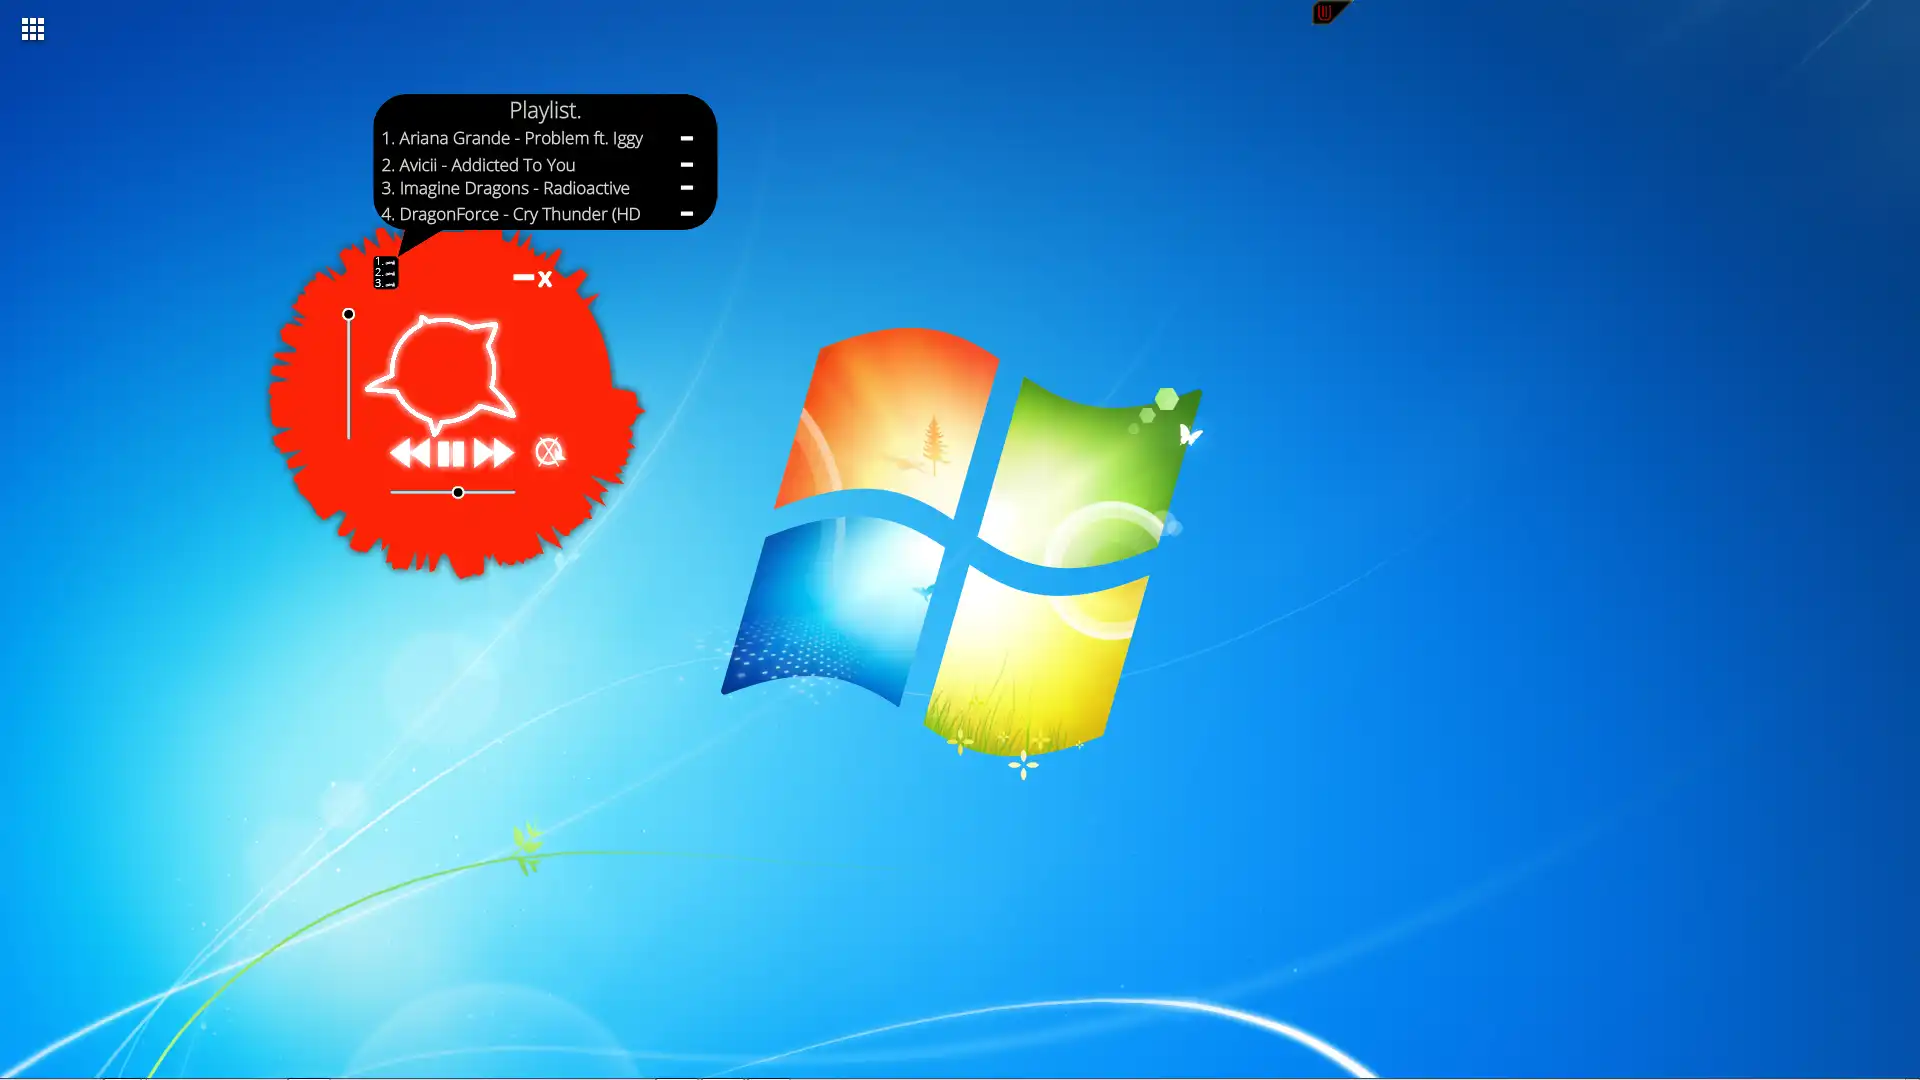
Task: Open the apps grid icon
Action: (33, 30)
